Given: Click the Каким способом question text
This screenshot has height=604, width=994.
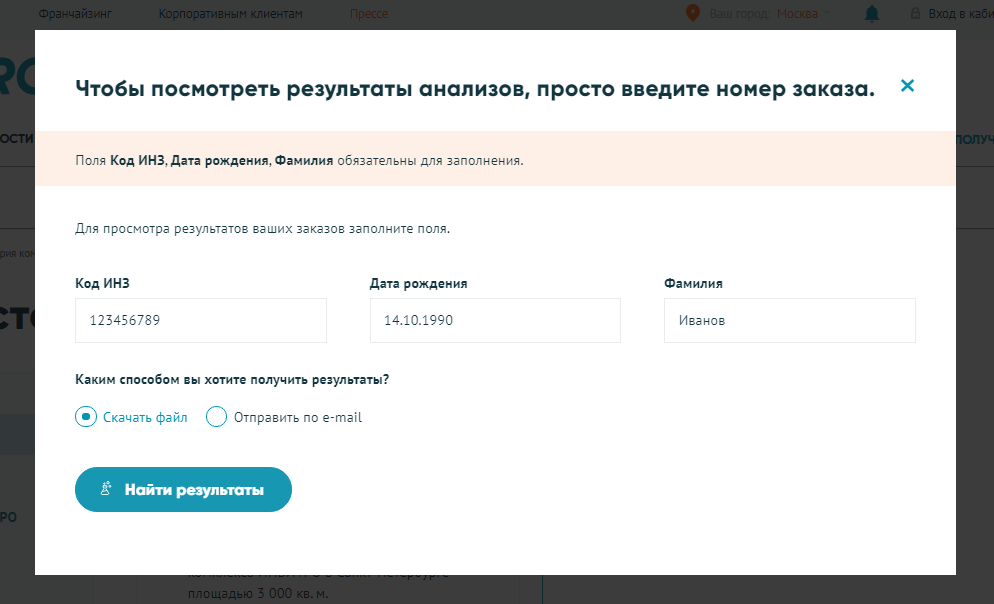Looking at the screenshot, I should pyautogui.click(x=232, y=380).
